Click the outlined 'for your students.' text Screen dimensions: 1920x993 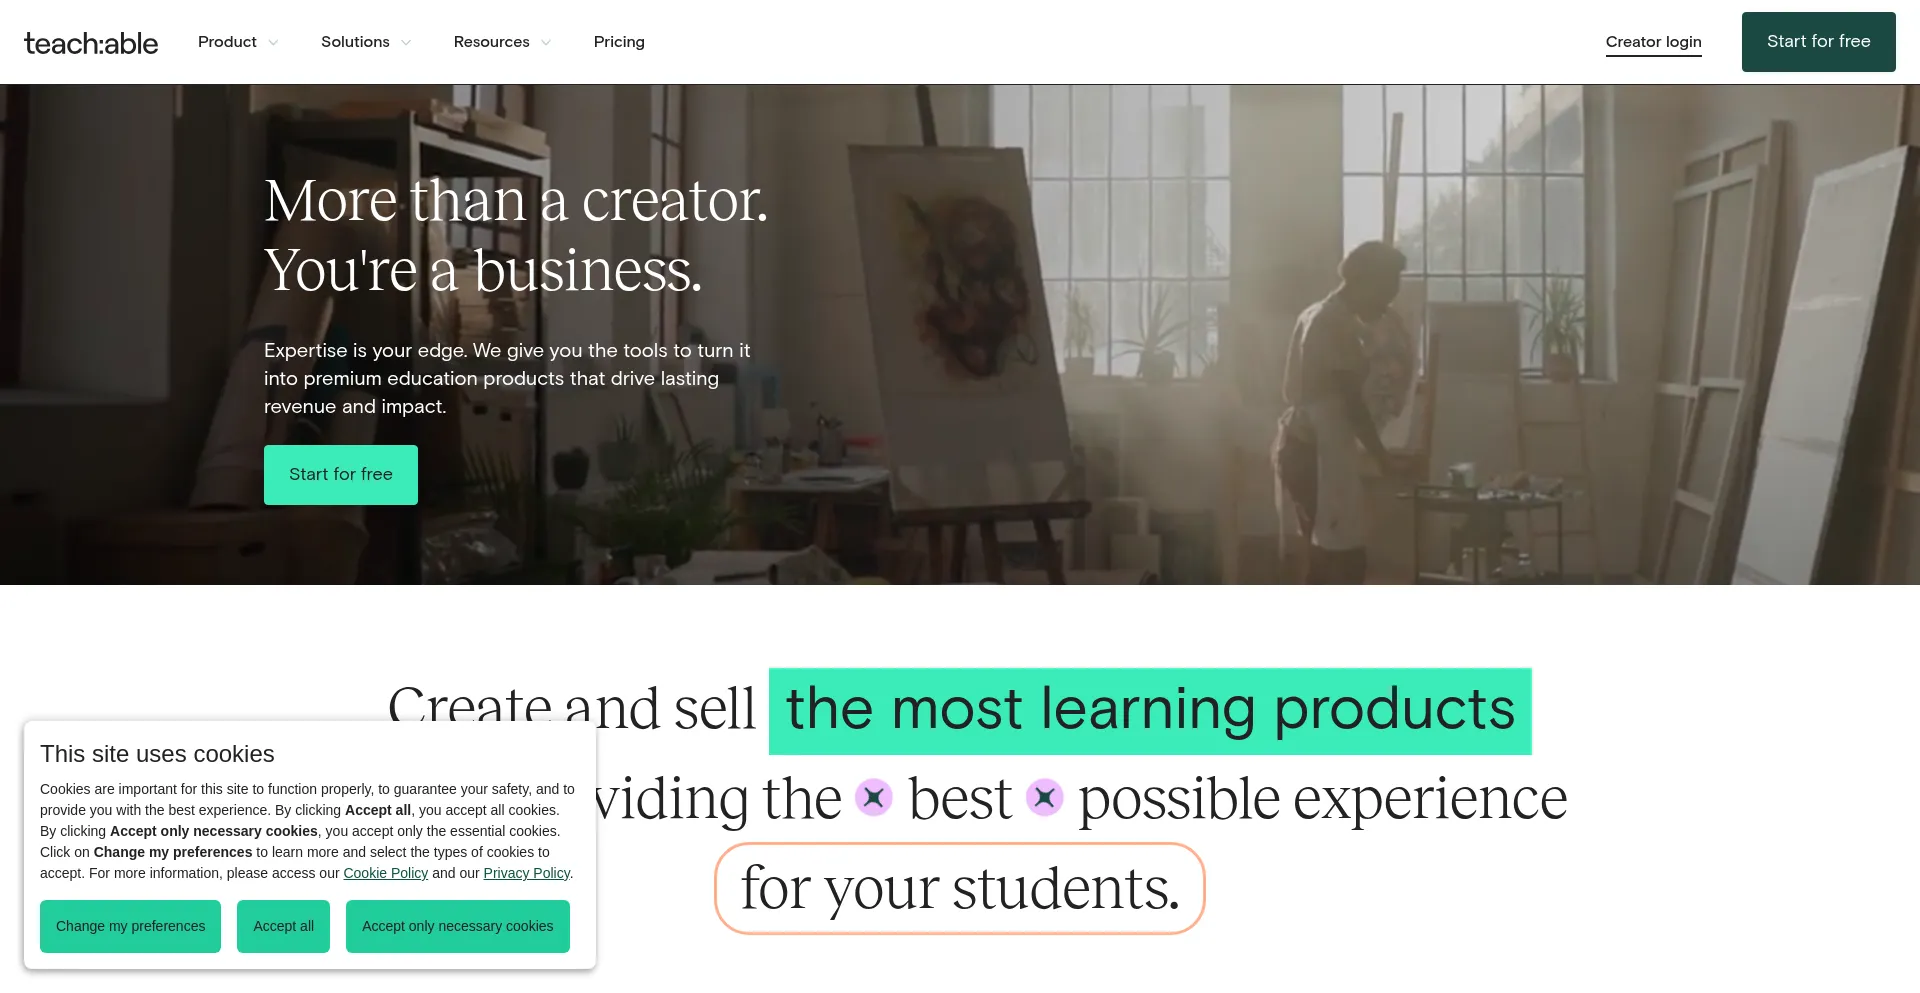point(960,888)
